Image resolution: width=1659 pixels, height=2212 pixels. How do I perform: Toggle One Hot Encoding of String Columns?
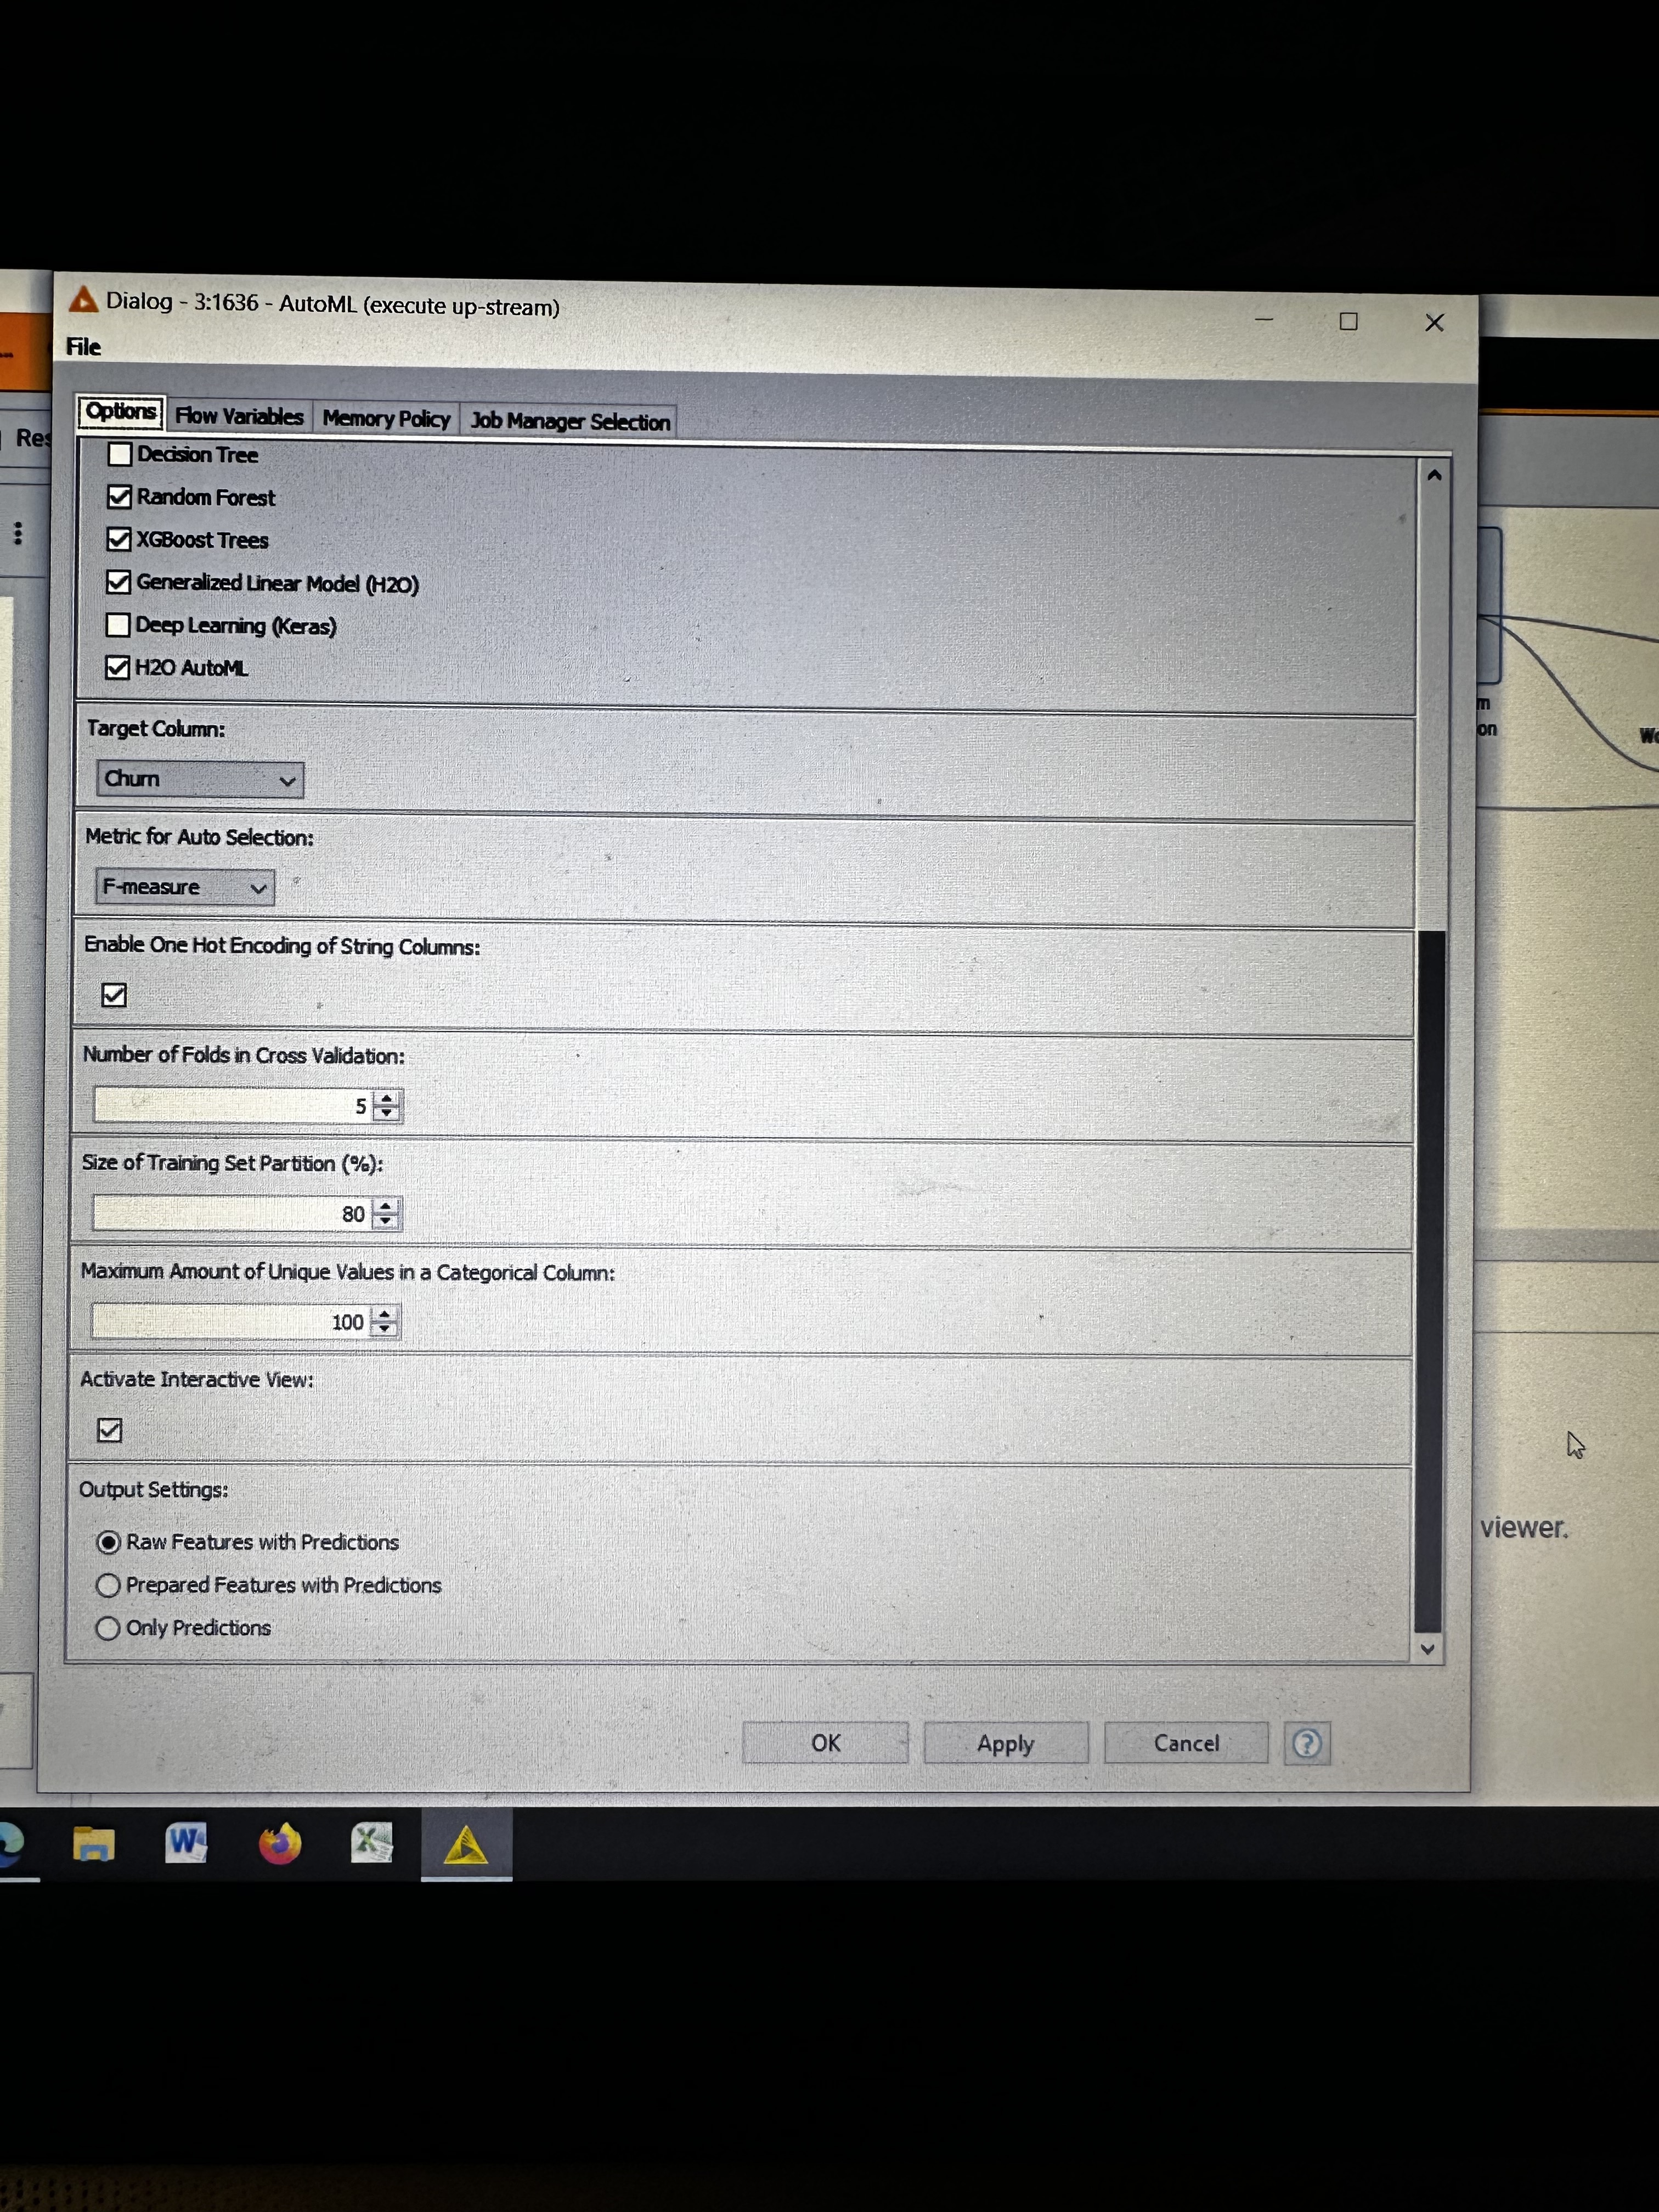pyautogui.click(x=114, y=995)
